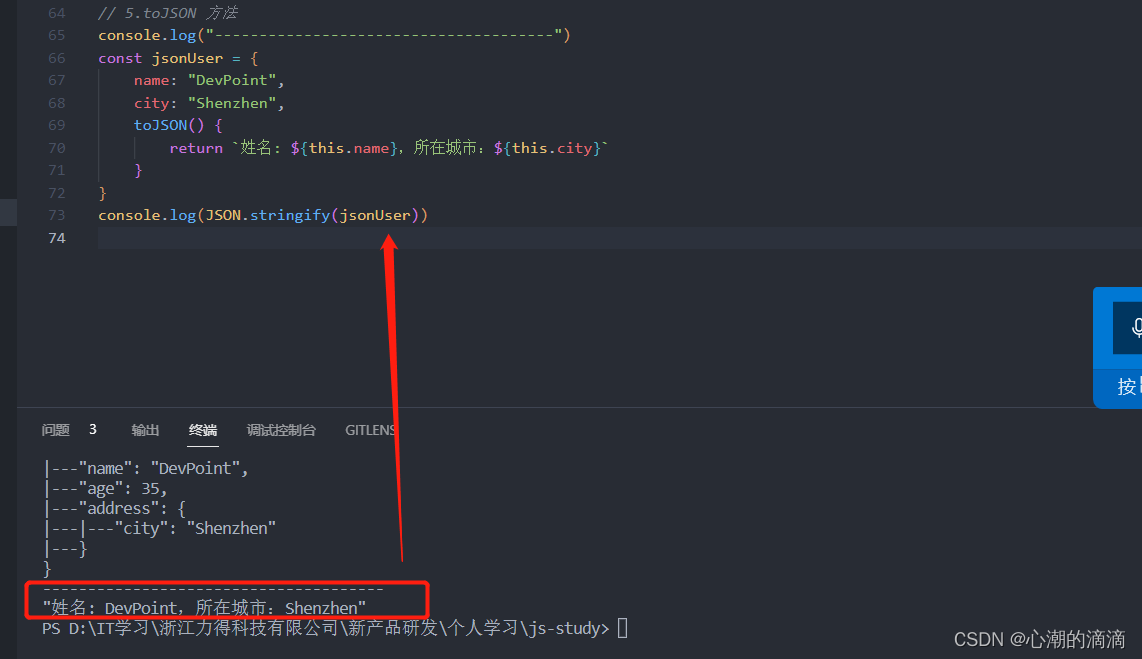
Task: Switch to the 输出 output tab
Action: pos(145,430)
